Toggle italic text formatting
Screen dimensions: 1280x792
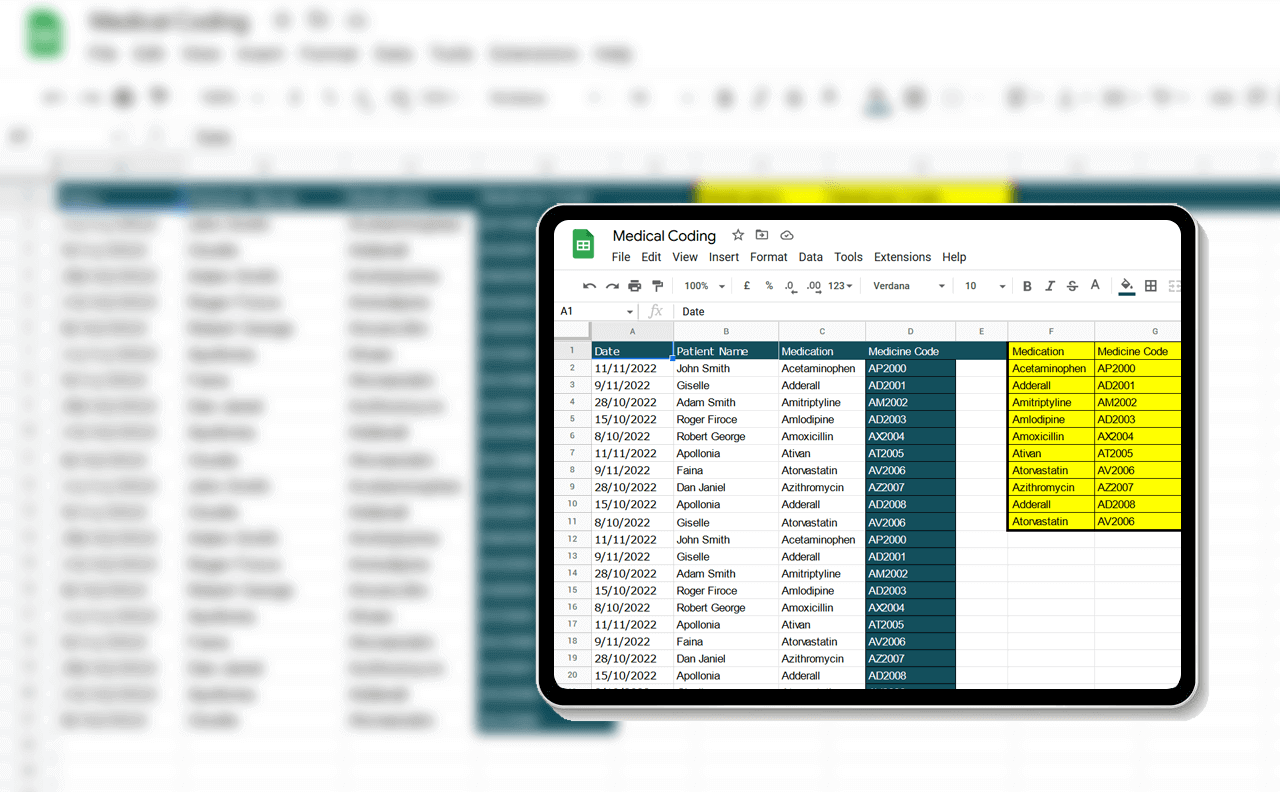click(1049, 286)
